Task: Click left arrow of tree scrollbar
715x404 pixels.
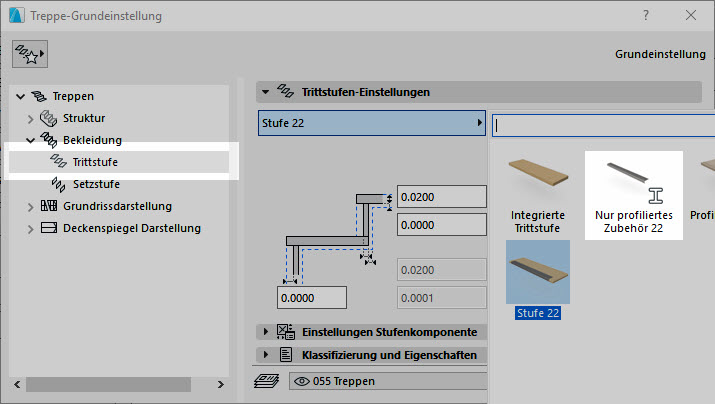Action: (17, 384)
